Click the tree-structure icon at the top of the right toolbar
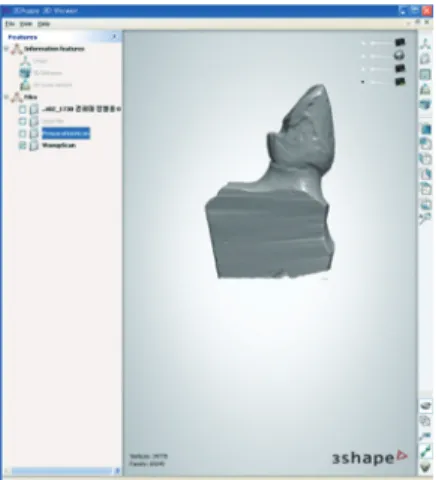 (x=425, y=44)
